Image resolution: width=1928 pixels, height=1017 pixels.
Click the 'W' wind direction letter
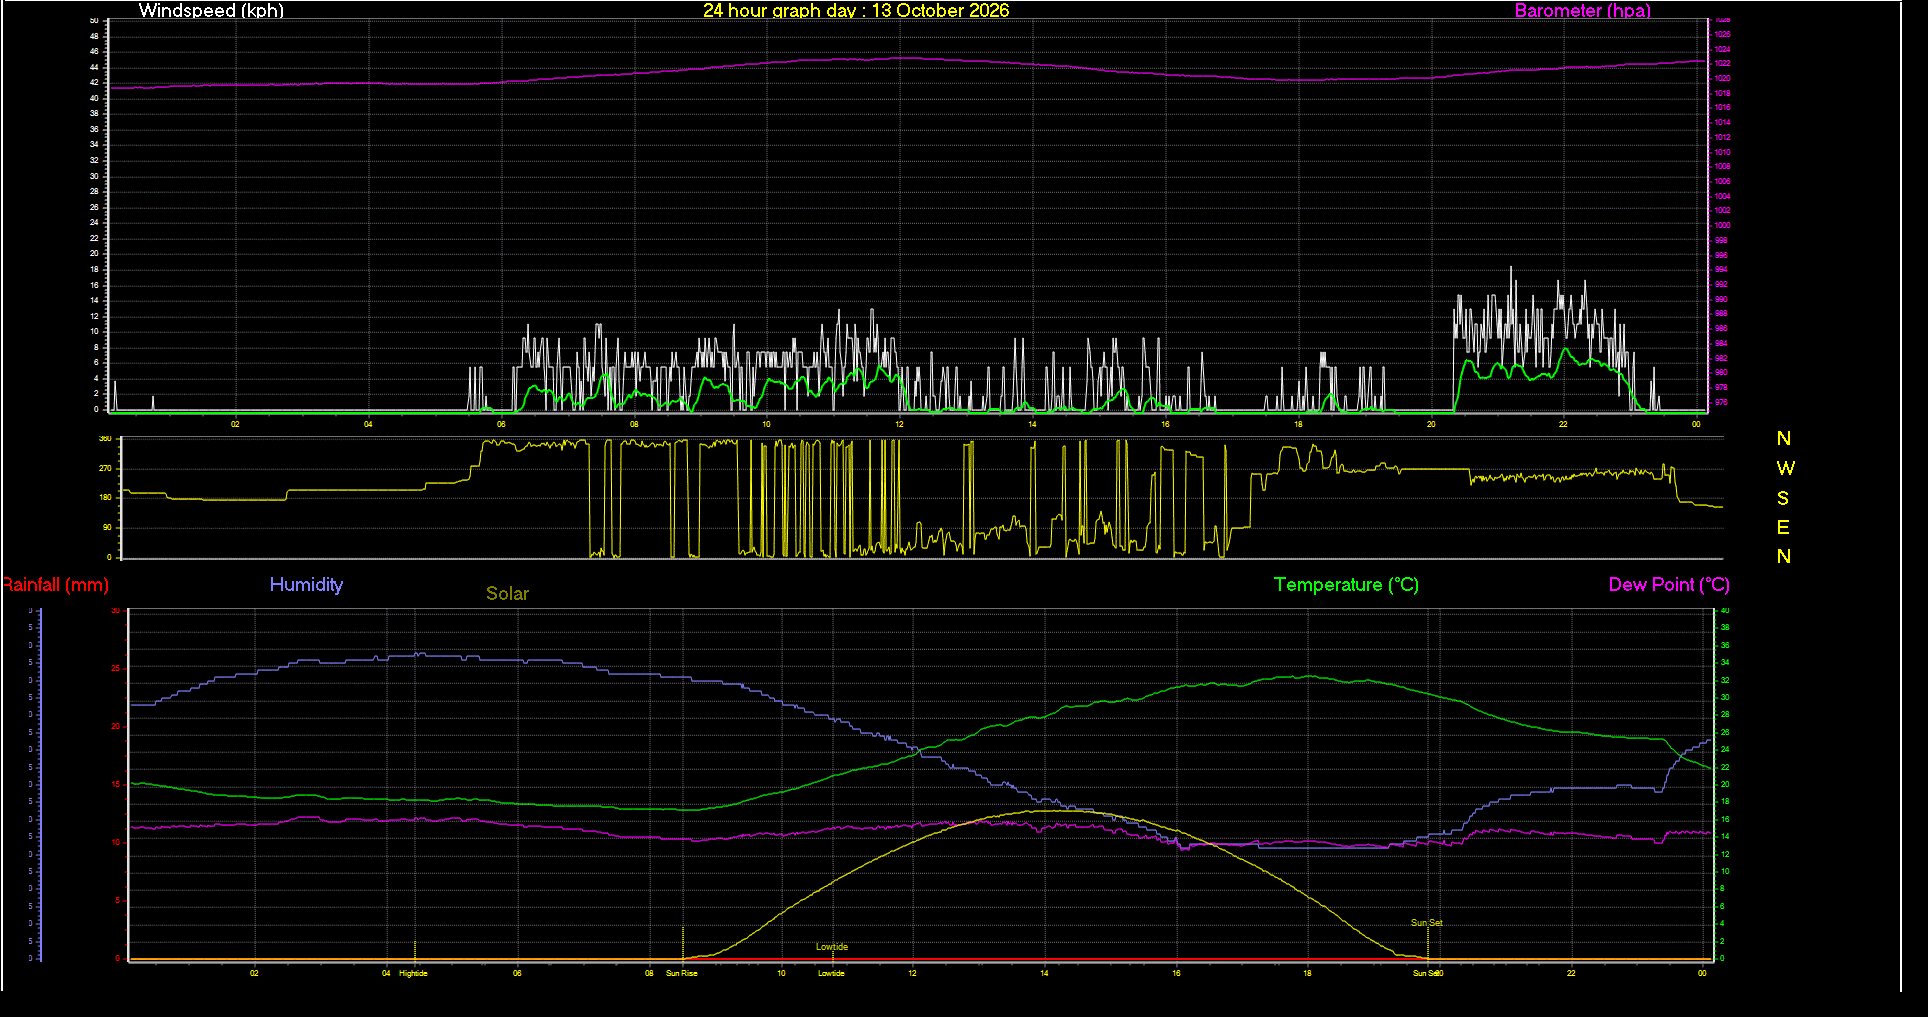point(1785,468)
